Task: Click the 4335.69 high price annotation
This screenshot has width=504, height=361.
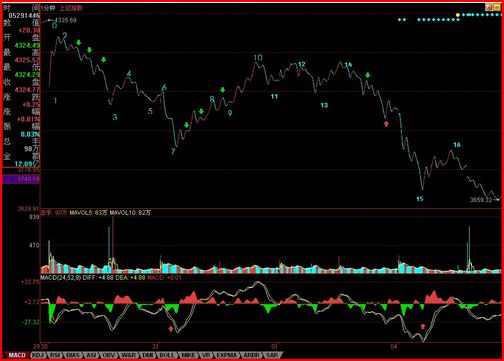Action: coord(65,20)
